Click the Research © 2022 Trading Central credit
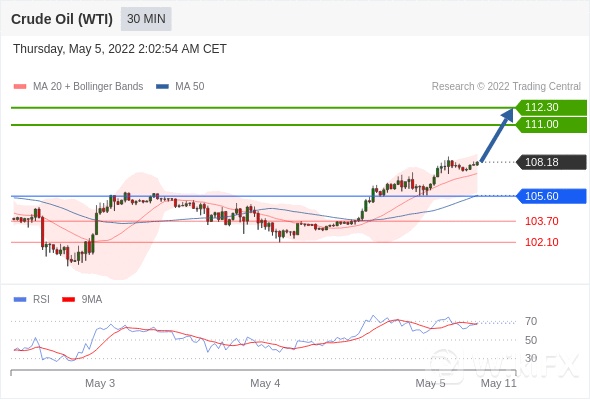Image resolution: width=590 pixels, height=400 pixels. [x=506, y=87]
